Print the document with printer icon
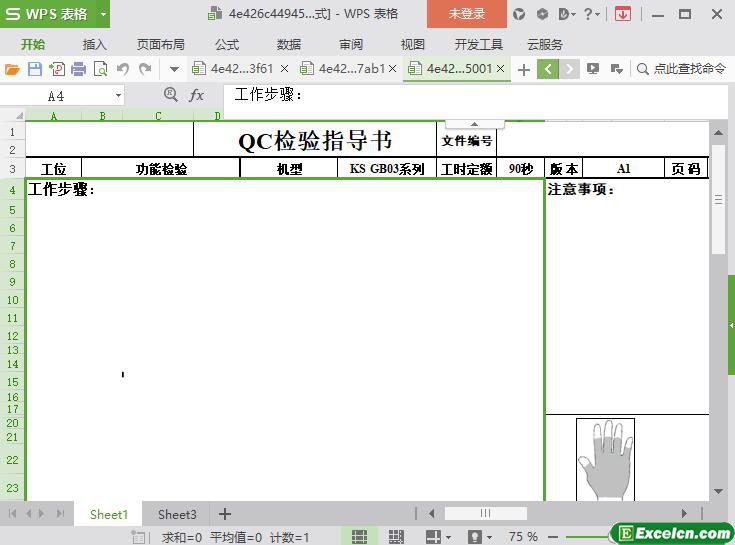The image size is (735, 545). 78,69
